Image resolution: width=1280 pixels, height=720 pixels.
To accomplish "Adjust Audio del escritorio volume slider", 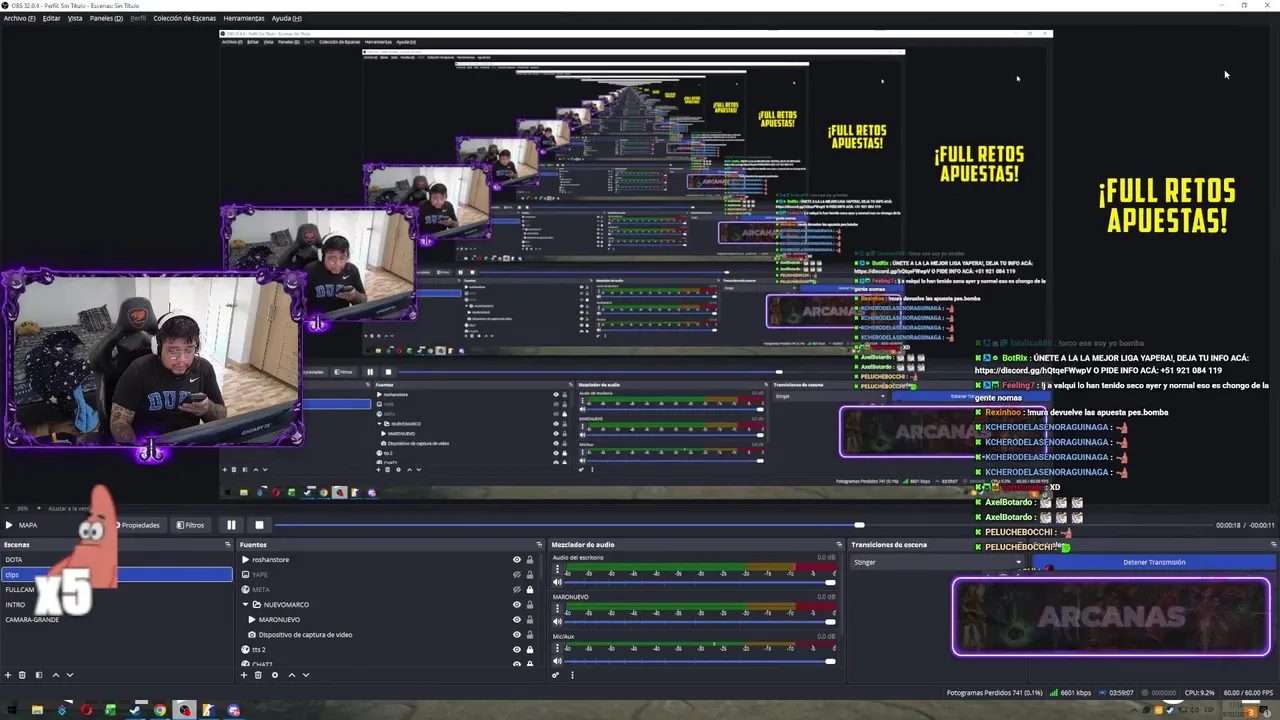I will (700, 583).
